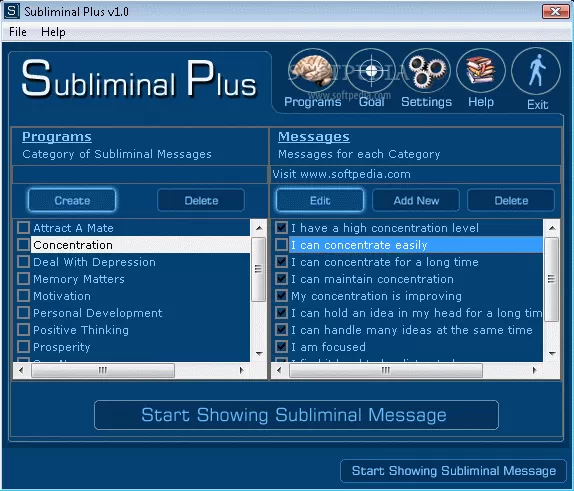Click Programs list vertical scrollbar thumb
Screen dimensions: 574x491
pos(259,269)
